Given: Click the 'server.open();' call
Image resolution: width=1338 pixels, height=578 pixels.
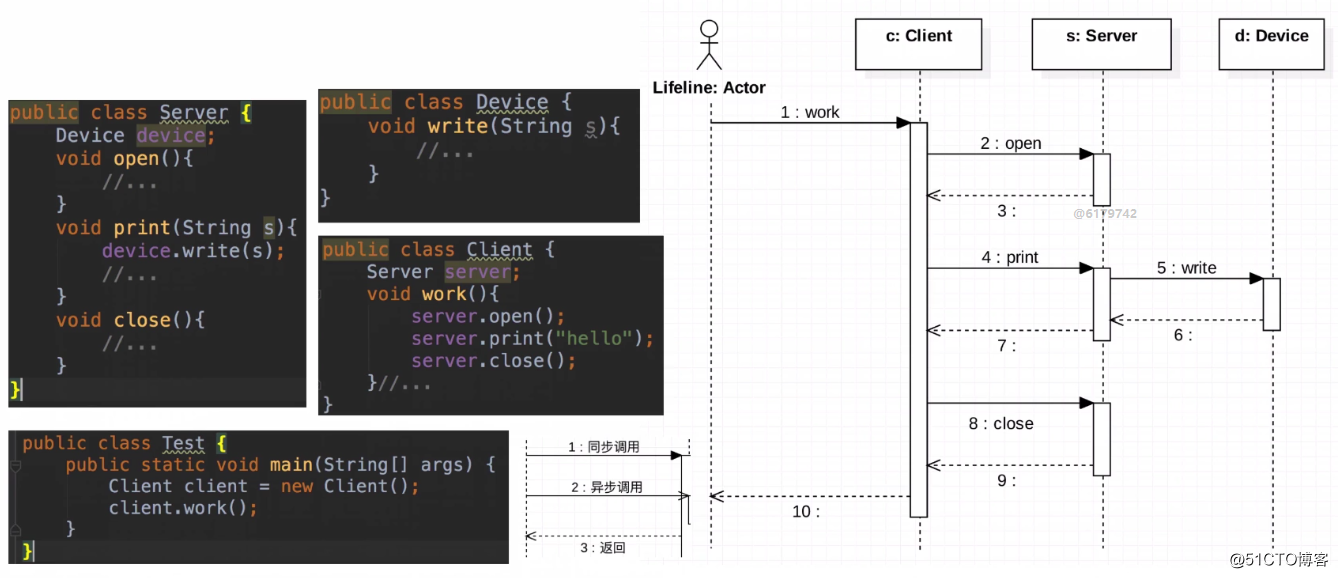Looking at the screenshot, I should click(x=488, y=317).
